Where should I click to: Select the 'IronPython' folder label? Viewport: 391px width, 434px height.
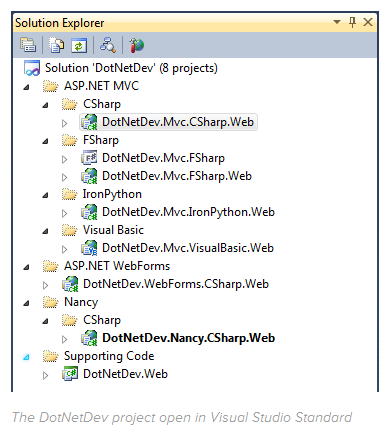tap(112, 194)
